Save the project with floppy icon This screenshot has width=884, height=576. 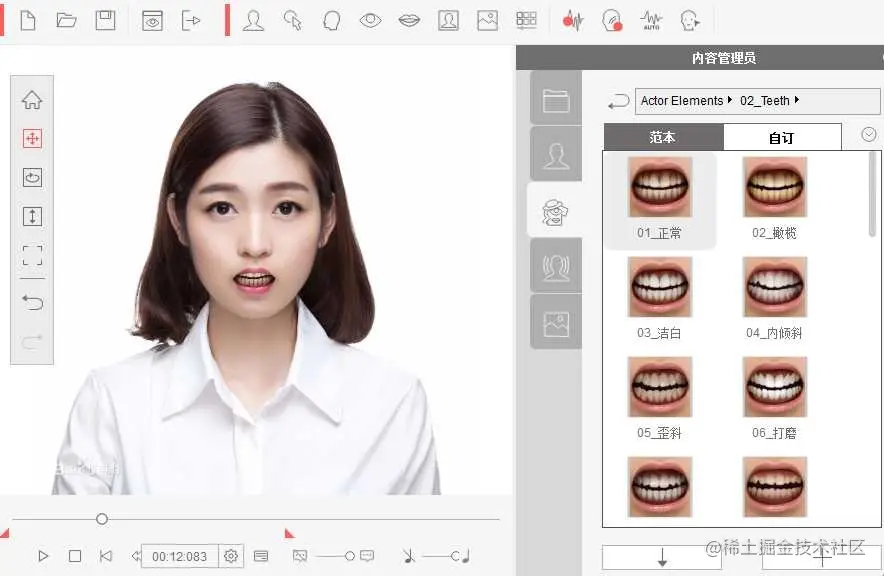pyautogui.click(x=105, y=21)
